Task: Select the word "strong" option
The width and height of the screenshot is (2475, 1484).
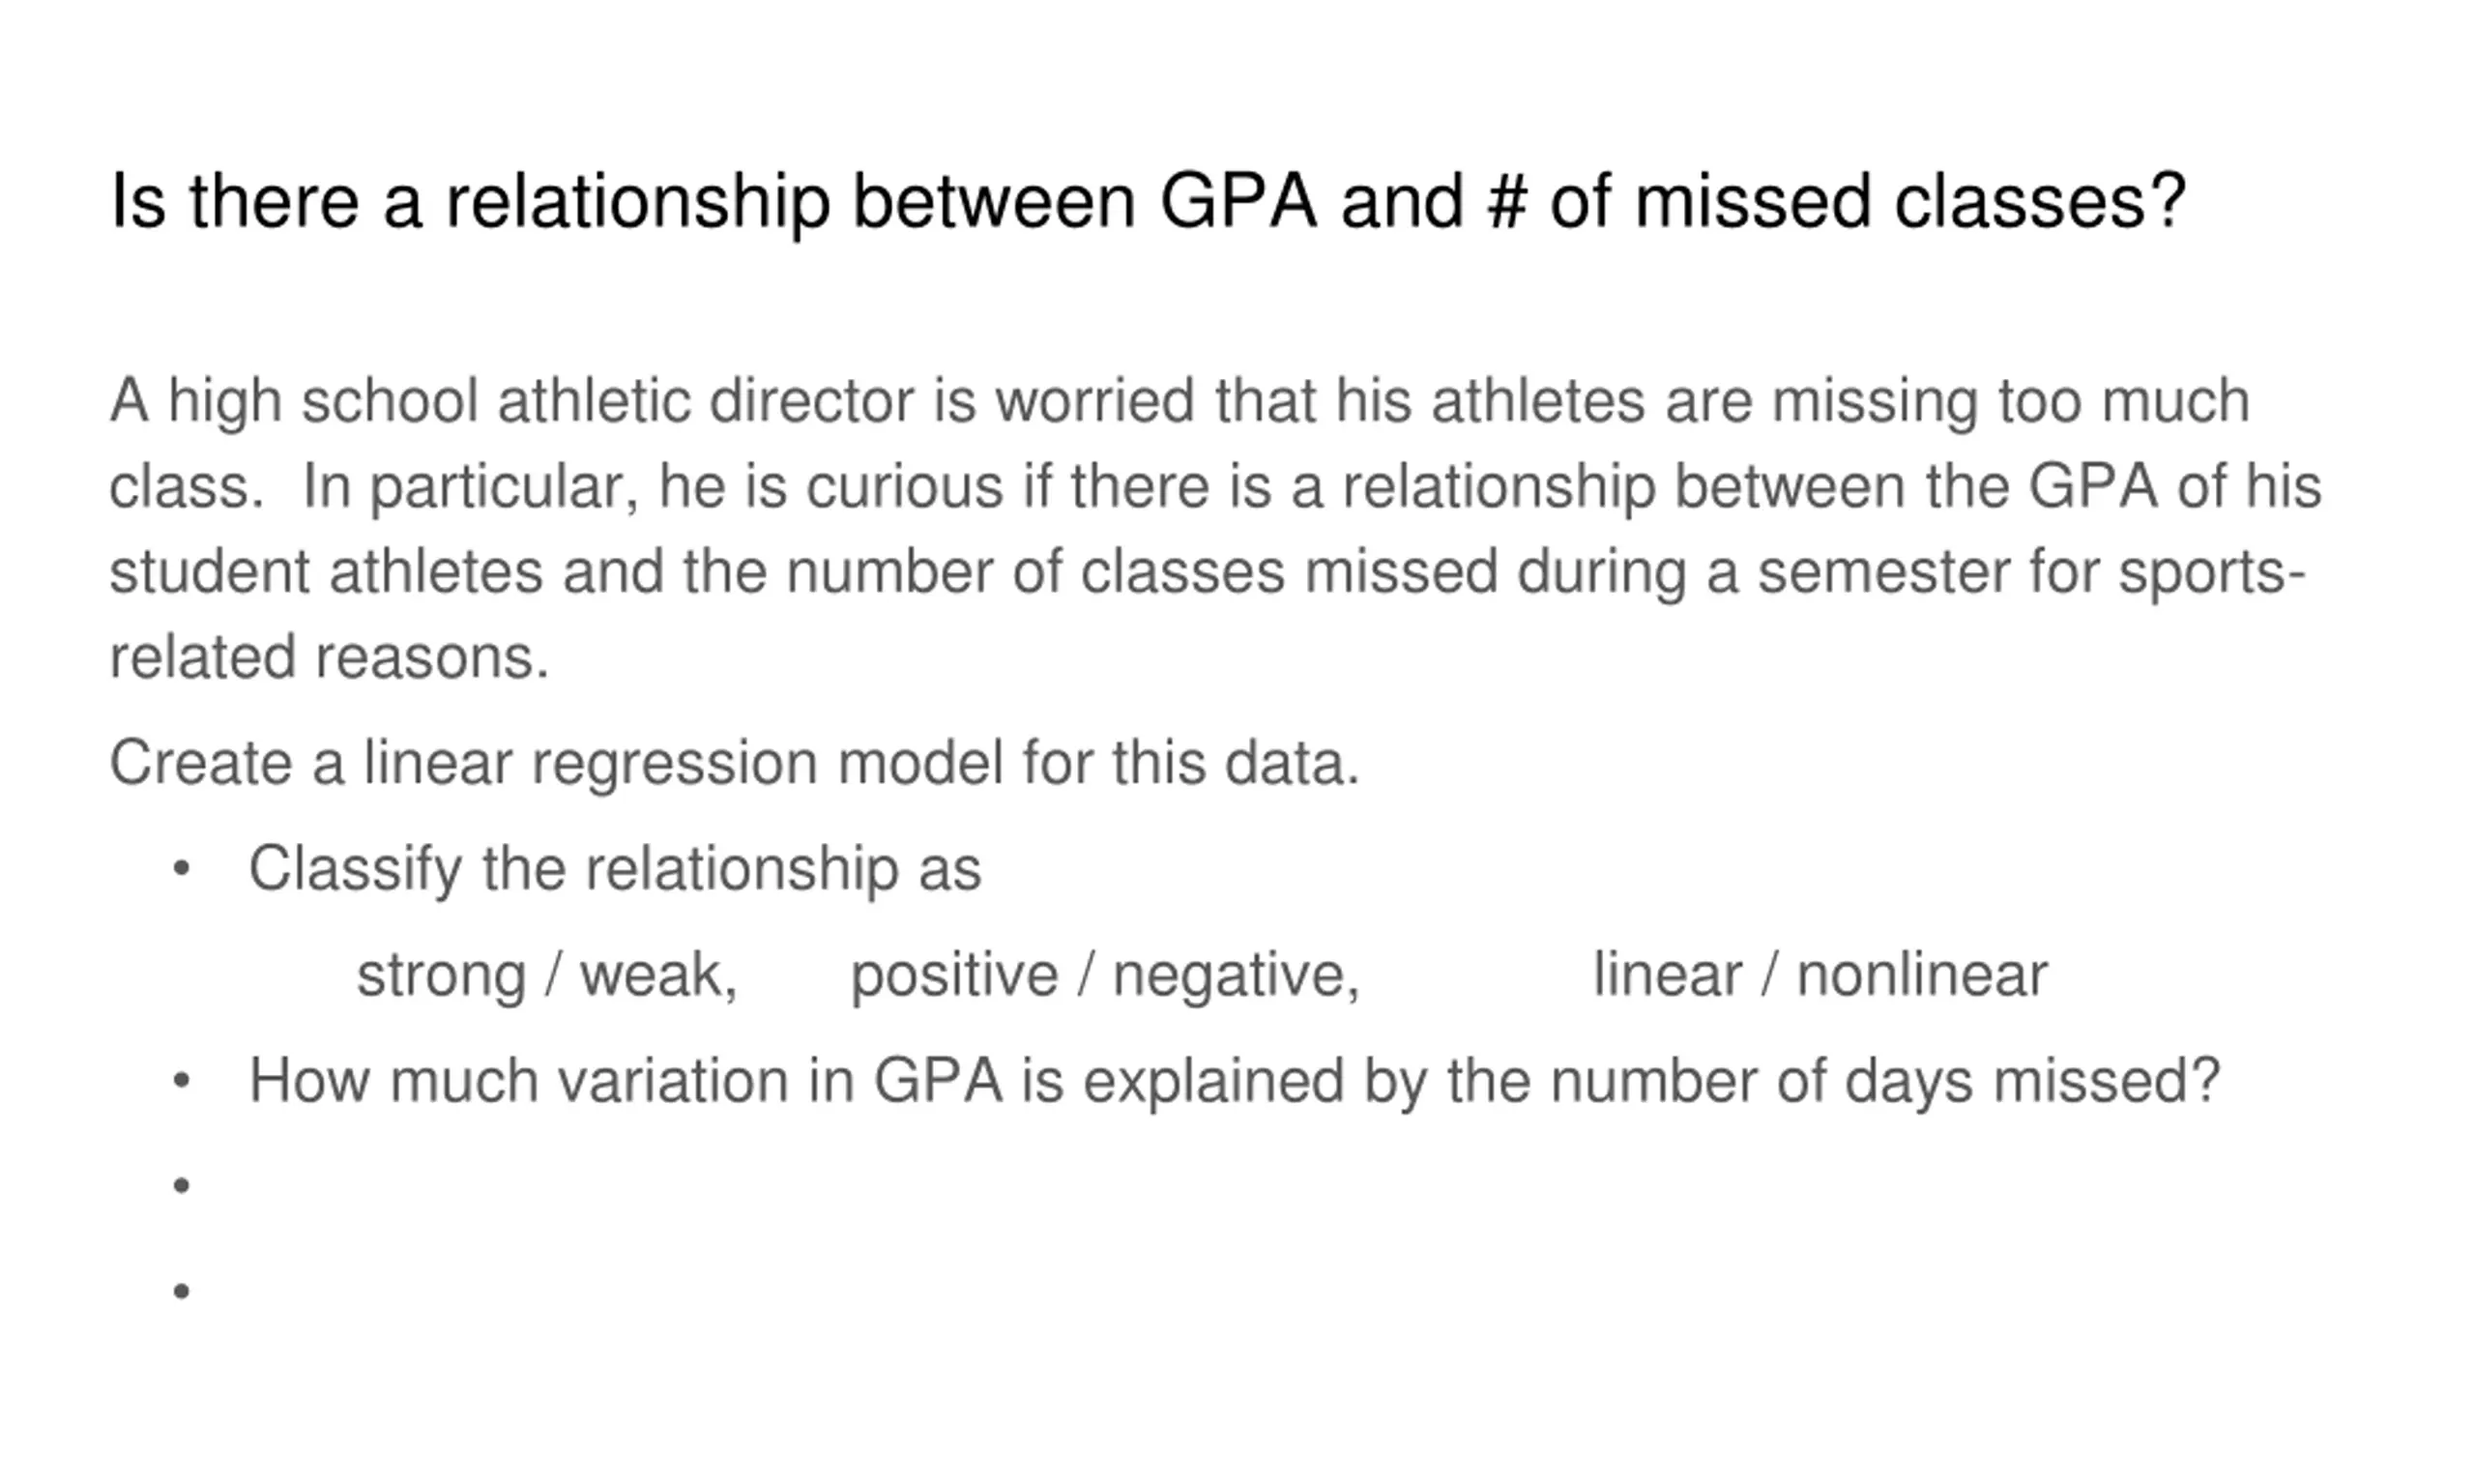Action: 441,975
